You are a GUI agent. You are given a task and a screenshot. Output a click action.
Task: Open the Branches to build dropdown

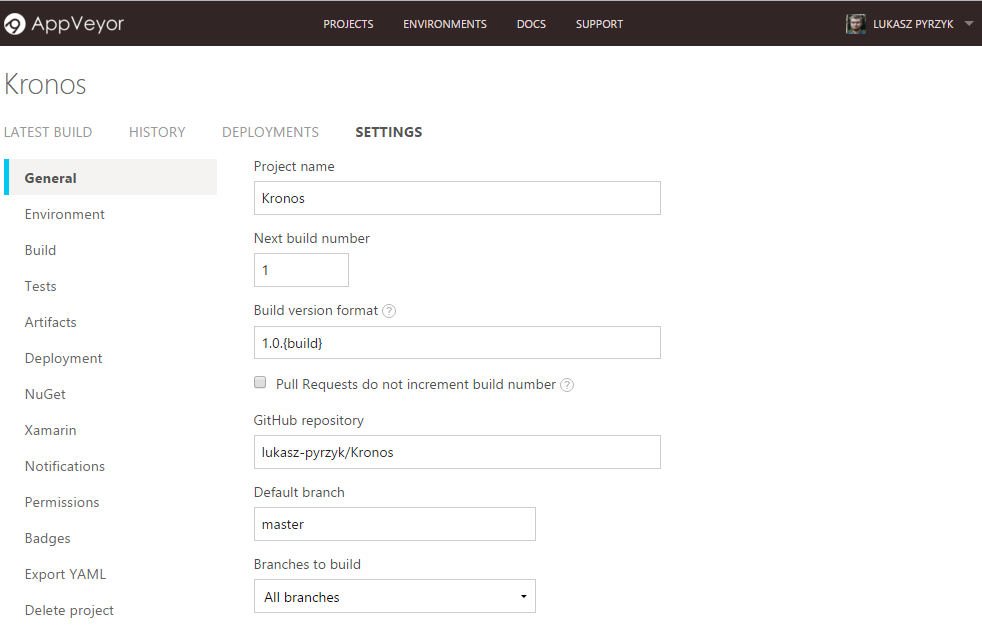point(395,597)
